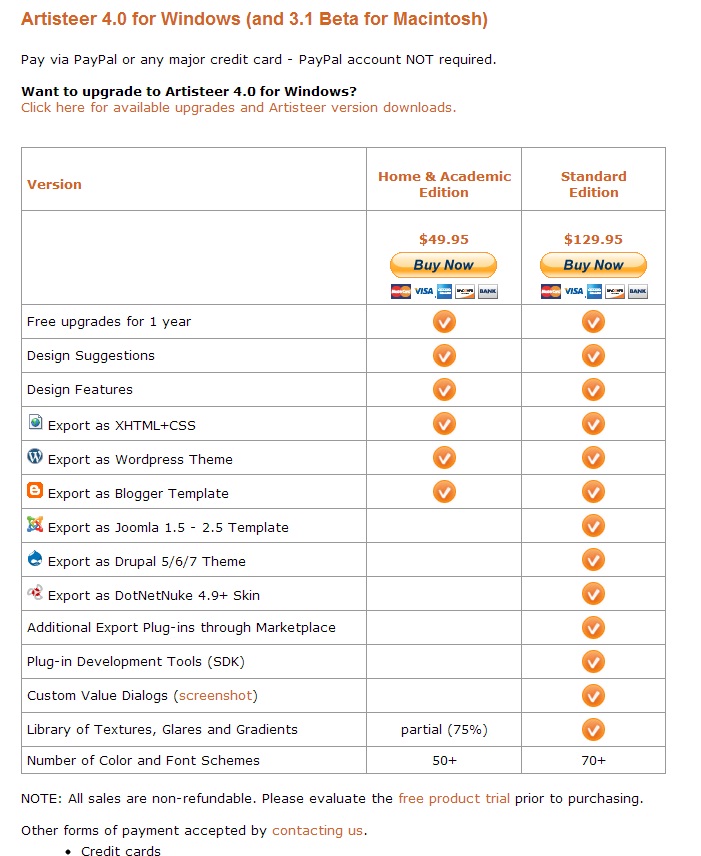Click Visa icon under Standard Edition

tap(573, 291)
